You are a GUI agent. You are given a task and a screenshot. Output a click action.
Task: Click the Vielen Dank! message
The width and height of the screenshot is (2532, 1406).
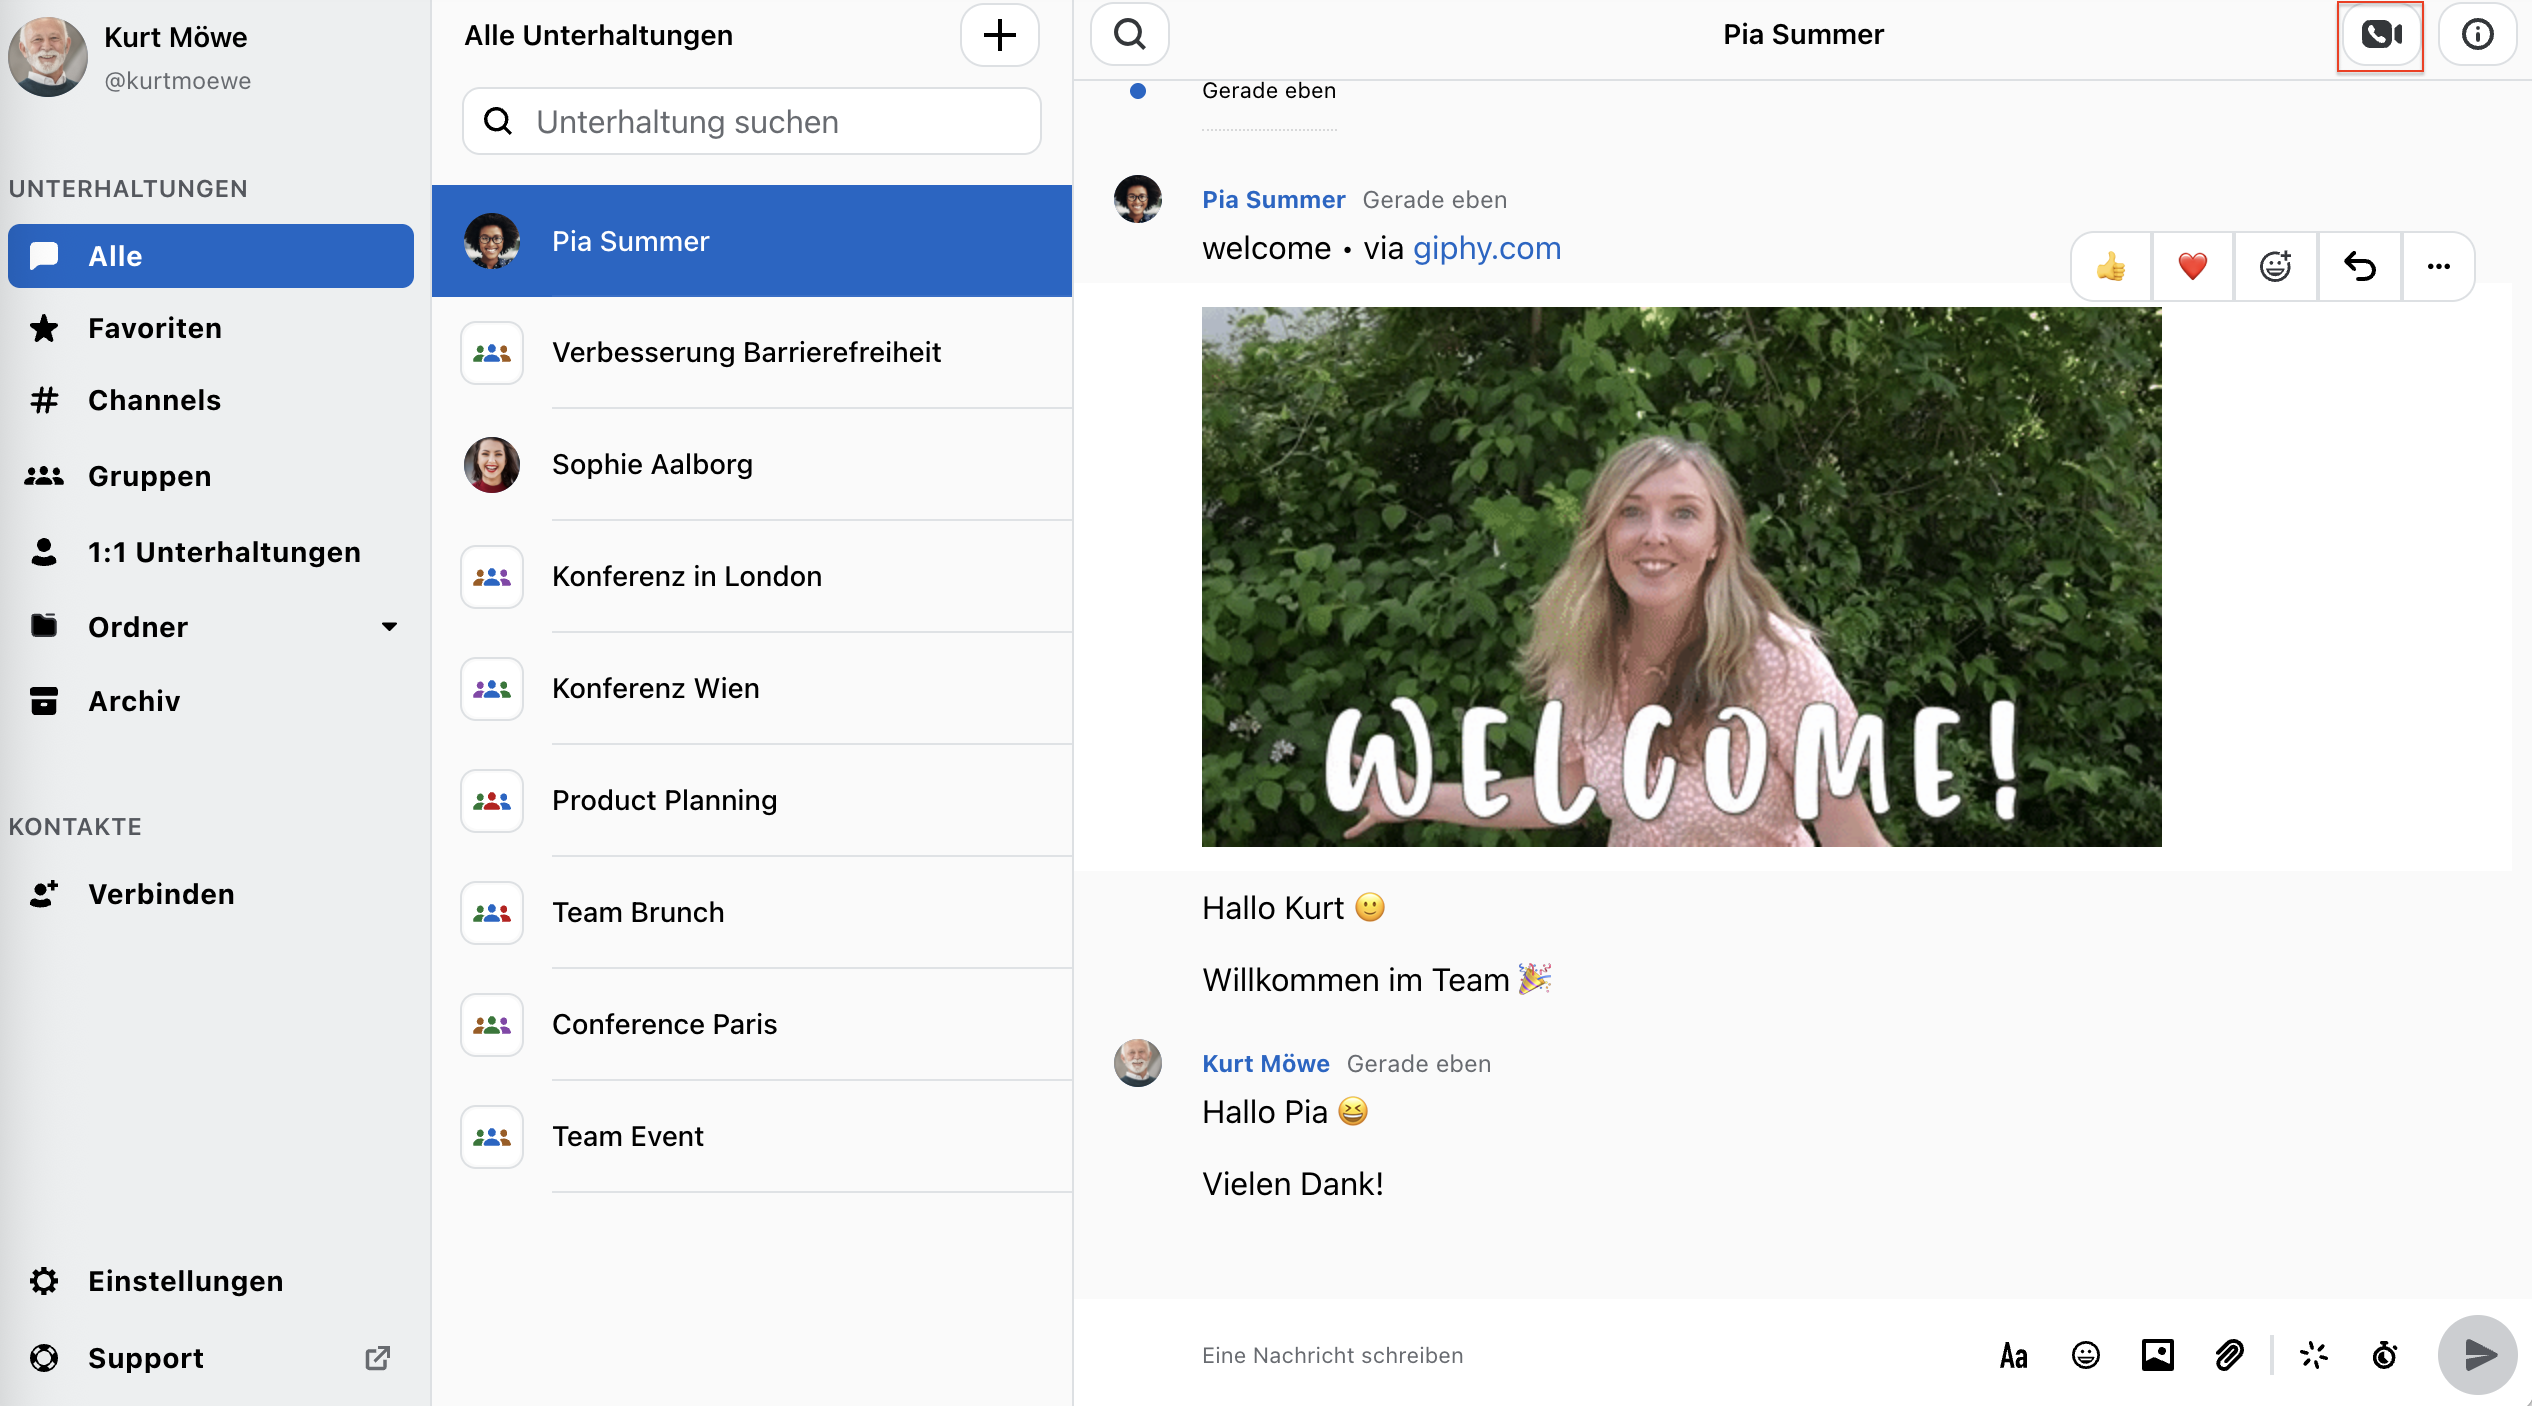(x=1293, y=1184)
